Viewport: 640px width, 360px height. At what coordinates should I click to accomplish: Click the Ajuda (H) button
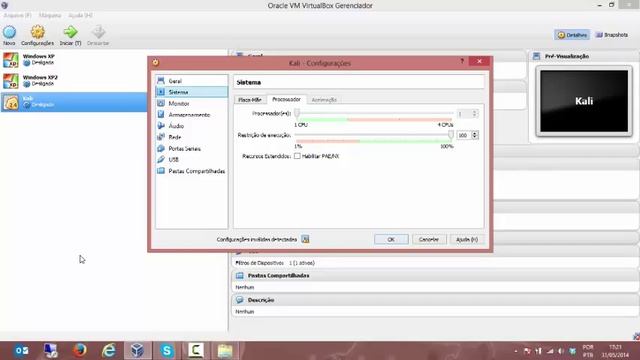coord(467,239)
